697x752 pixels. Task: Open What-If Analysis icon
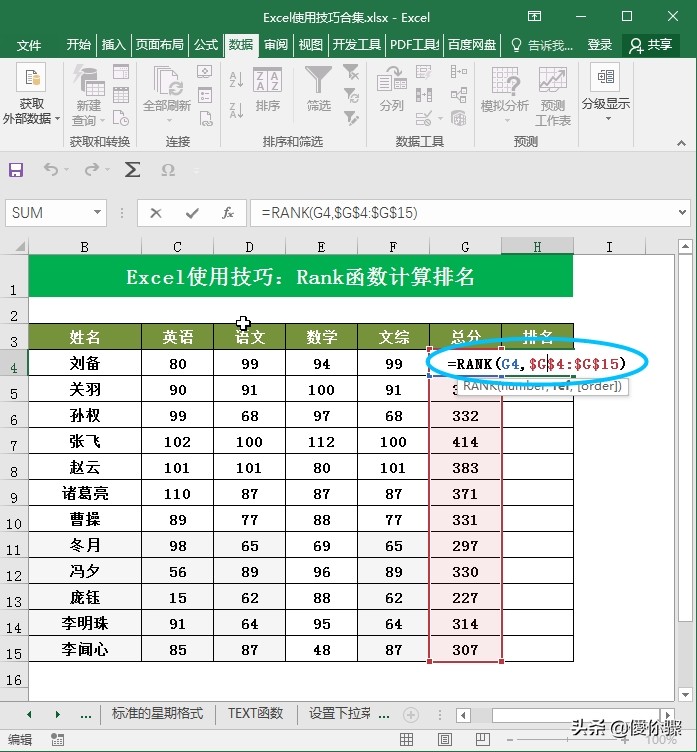click(x=505, y=81)
